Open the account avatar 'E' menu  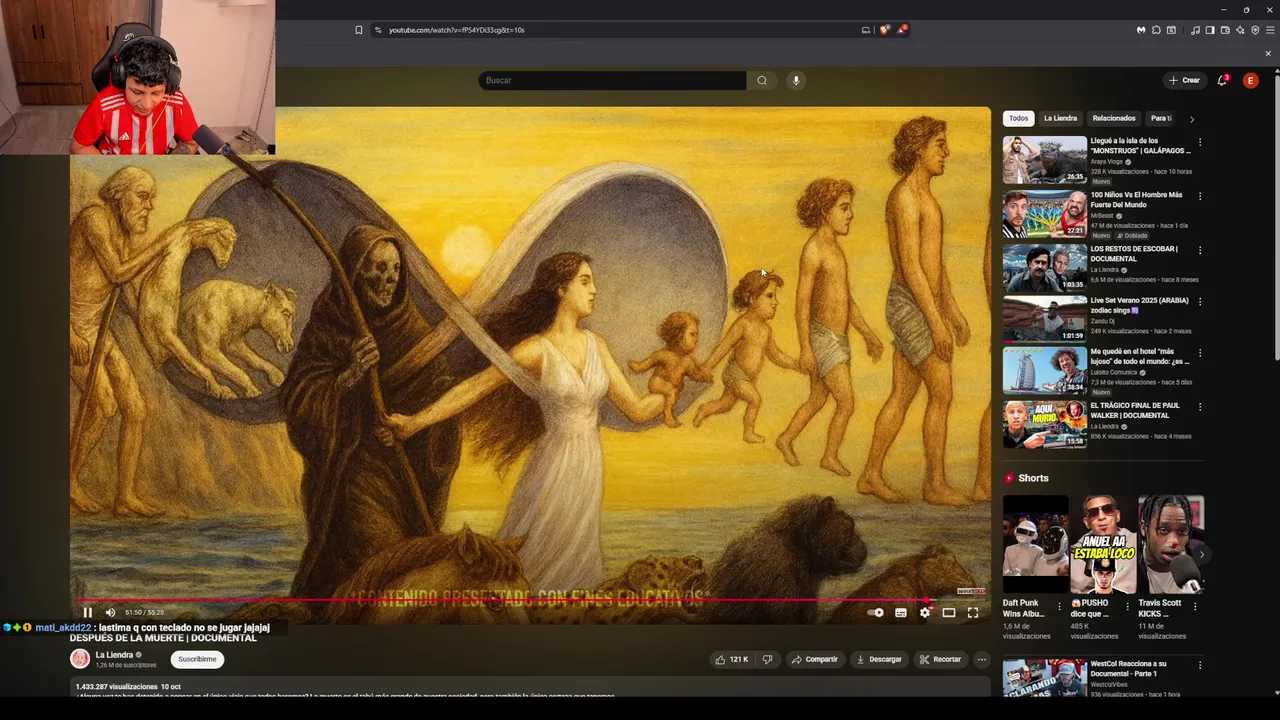1250,80
